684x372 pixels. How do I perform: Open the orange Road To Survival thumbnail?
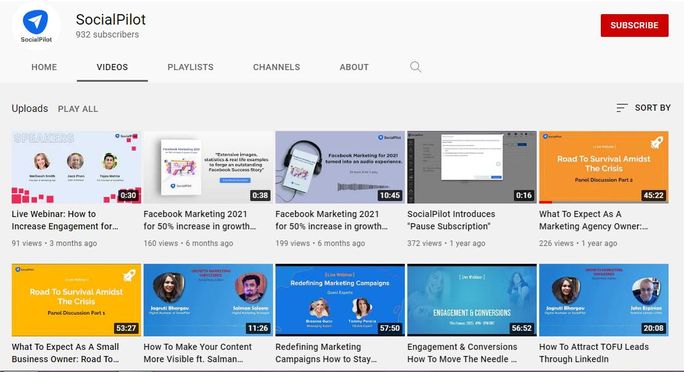click(x=604, y=167)
